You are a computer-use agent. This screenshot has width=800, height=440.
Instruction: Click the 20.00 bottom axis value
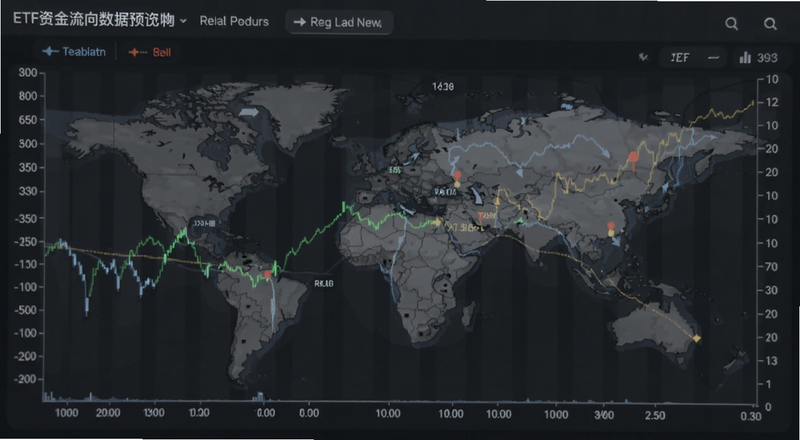point(108,413)
